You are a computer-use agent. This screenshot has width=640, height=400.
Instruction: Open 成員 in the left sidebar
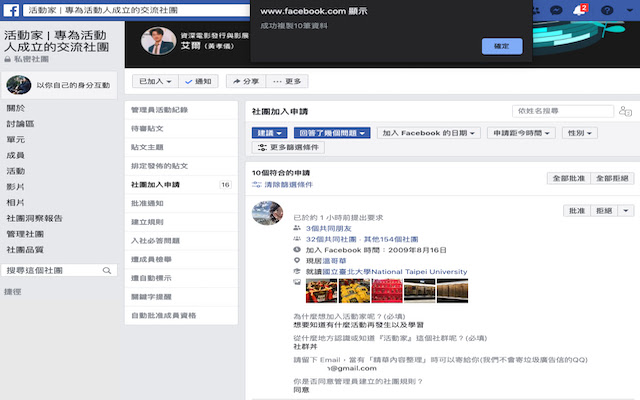pos(16,155)
